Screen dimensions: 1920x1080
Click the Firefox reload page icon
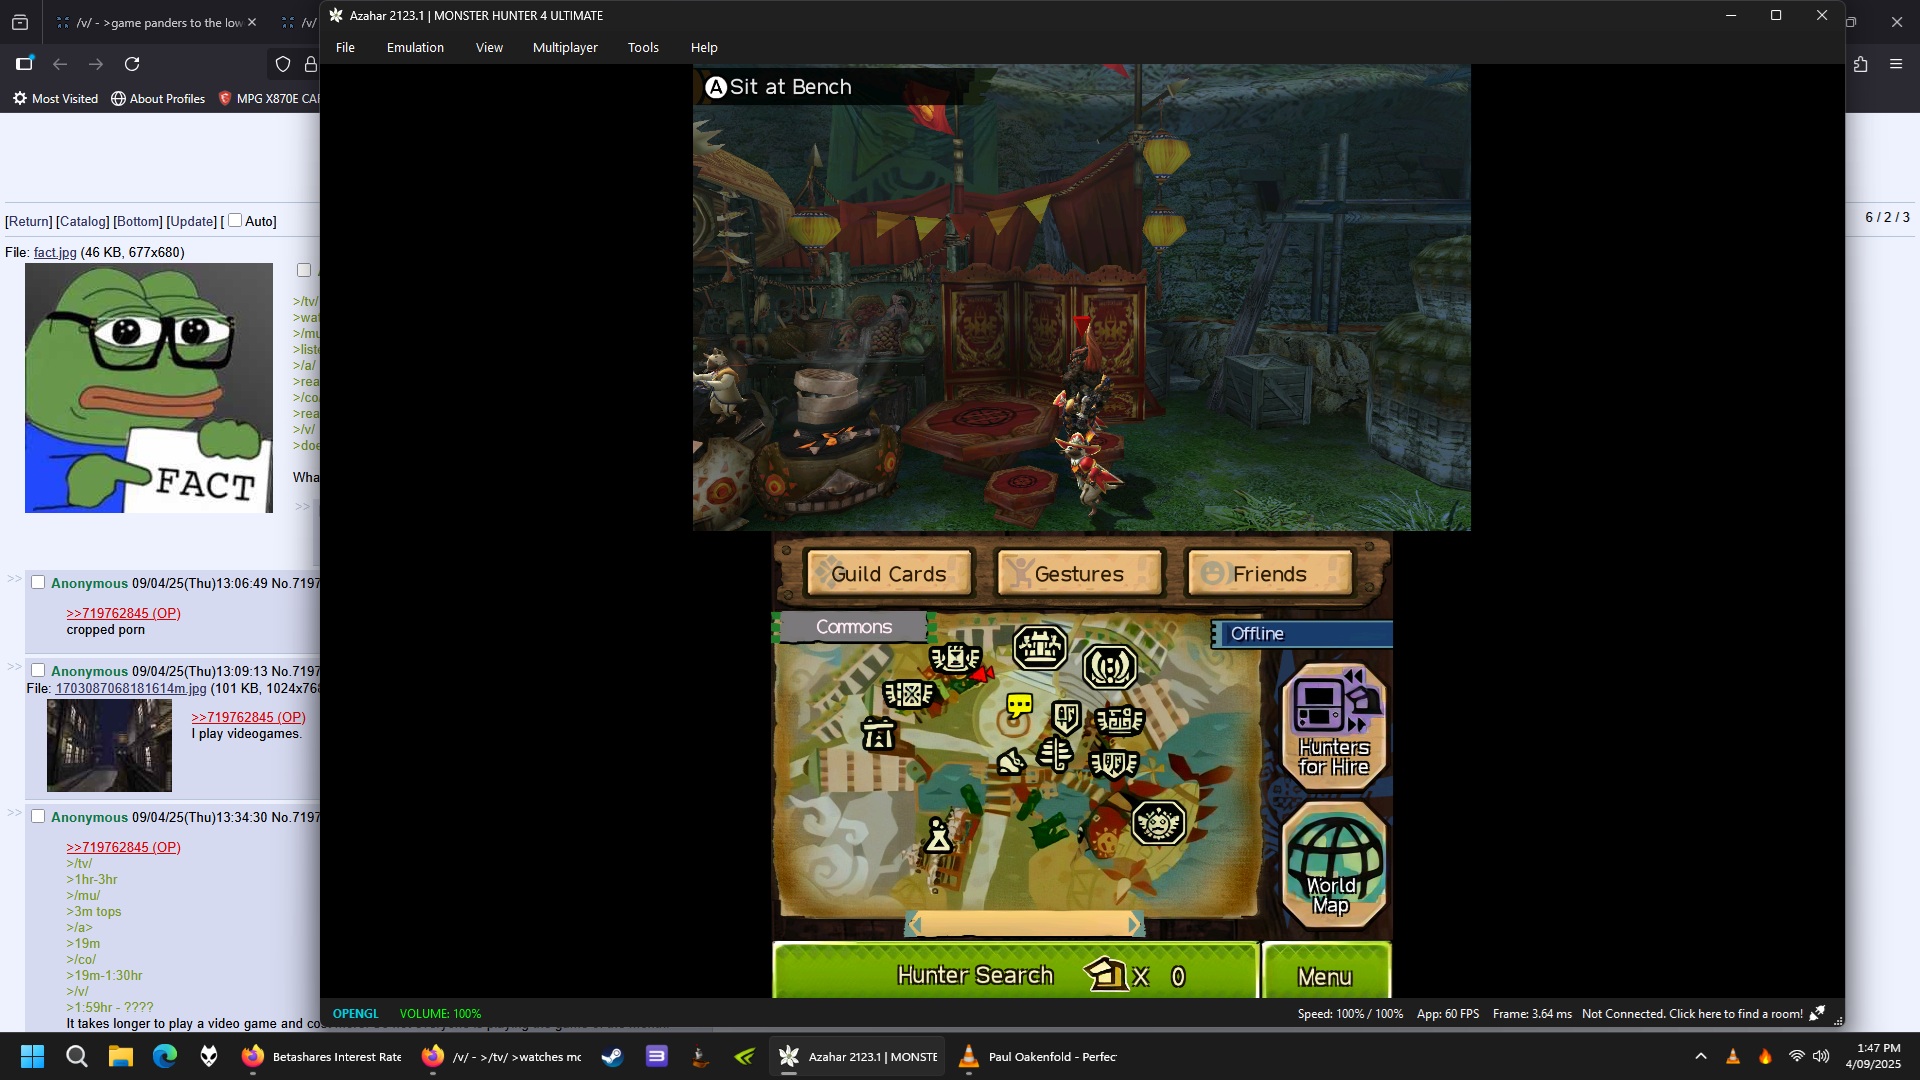pyautogui.click(x=132, y=64)
